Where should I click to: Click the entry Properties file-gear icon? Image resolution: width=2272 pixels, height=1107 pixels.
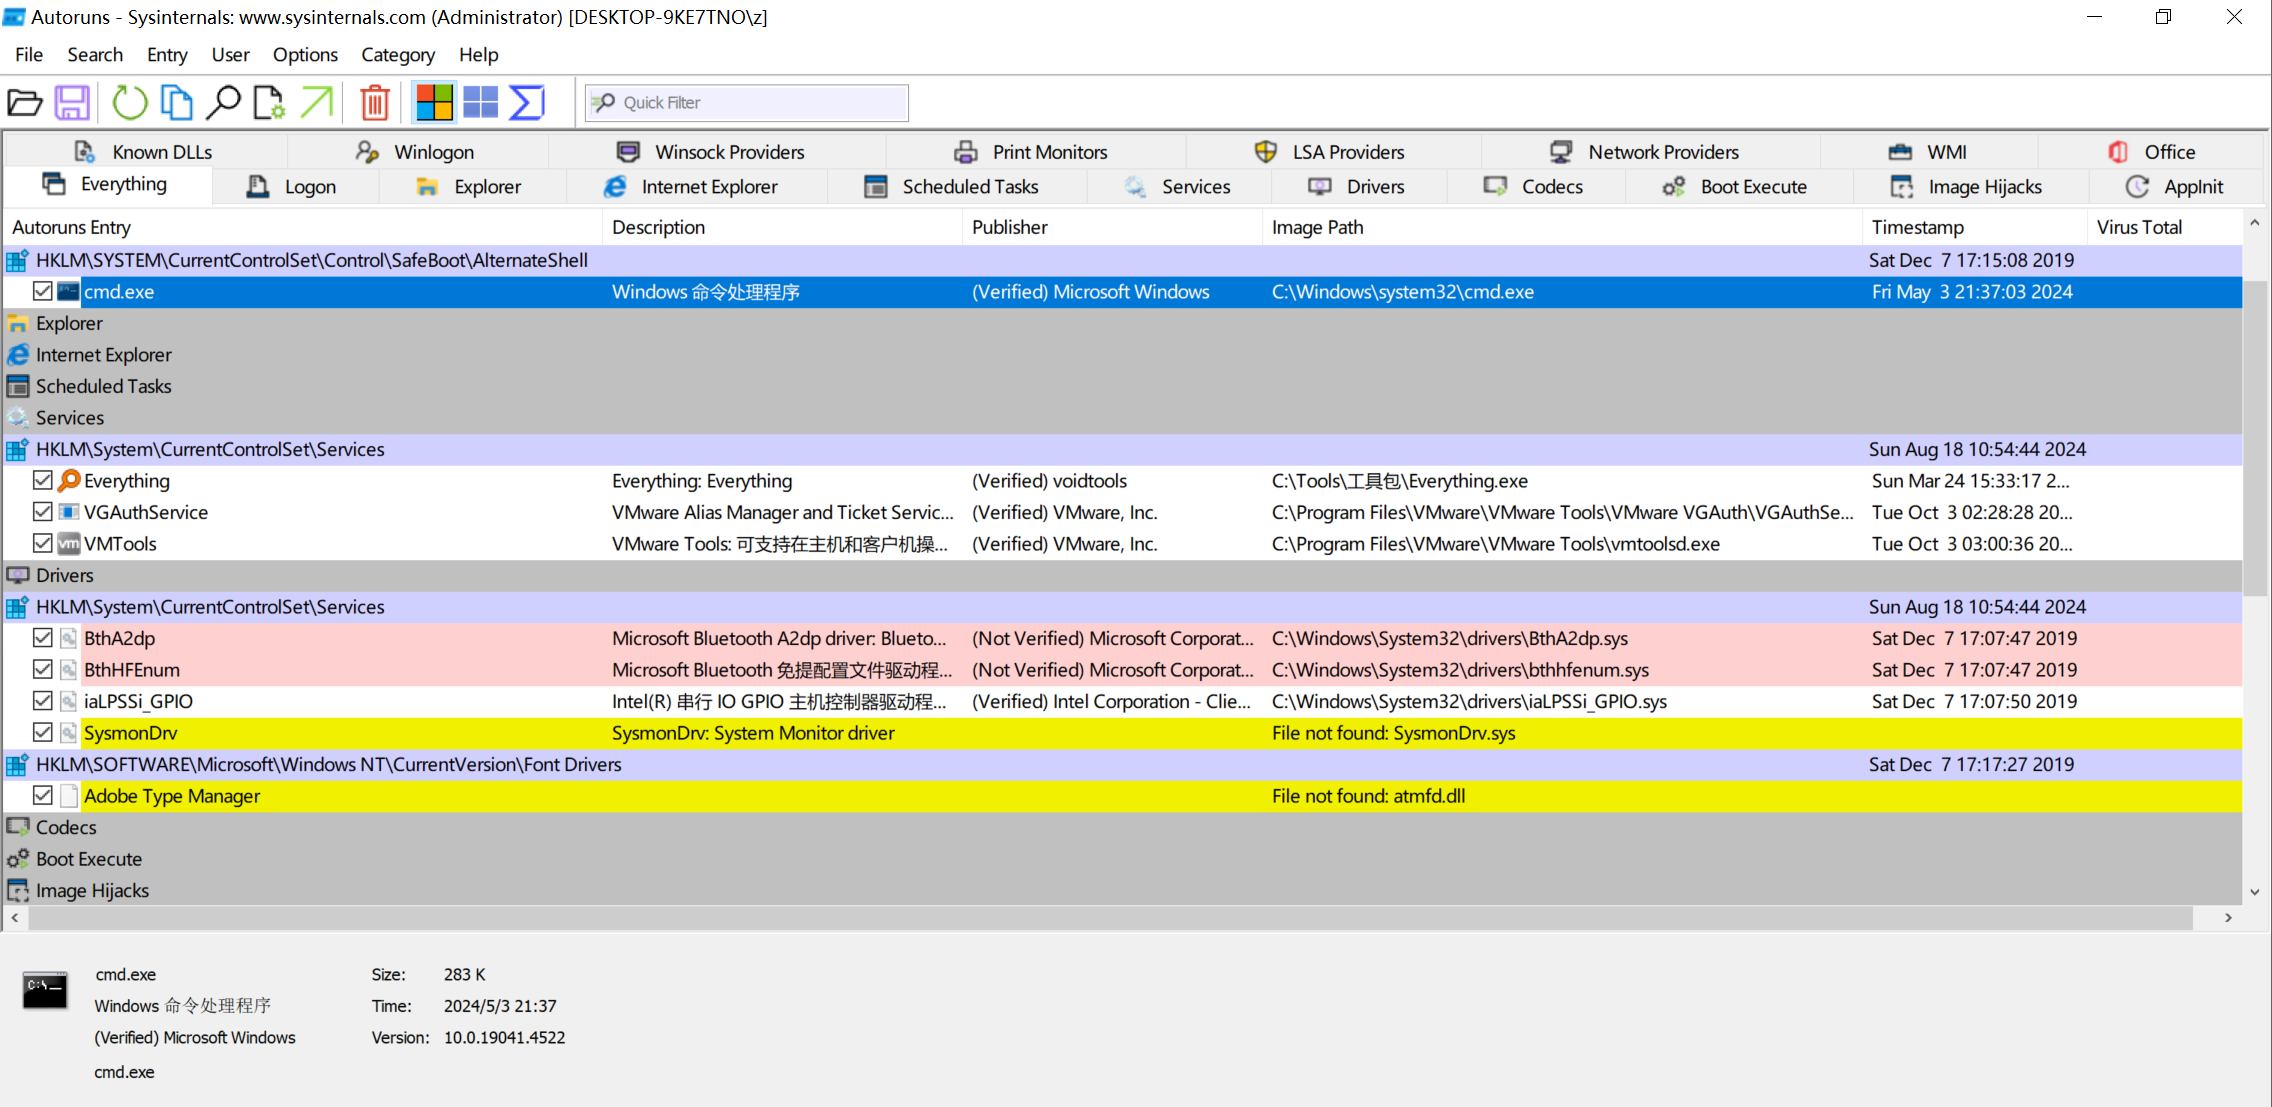pos(268,102)
